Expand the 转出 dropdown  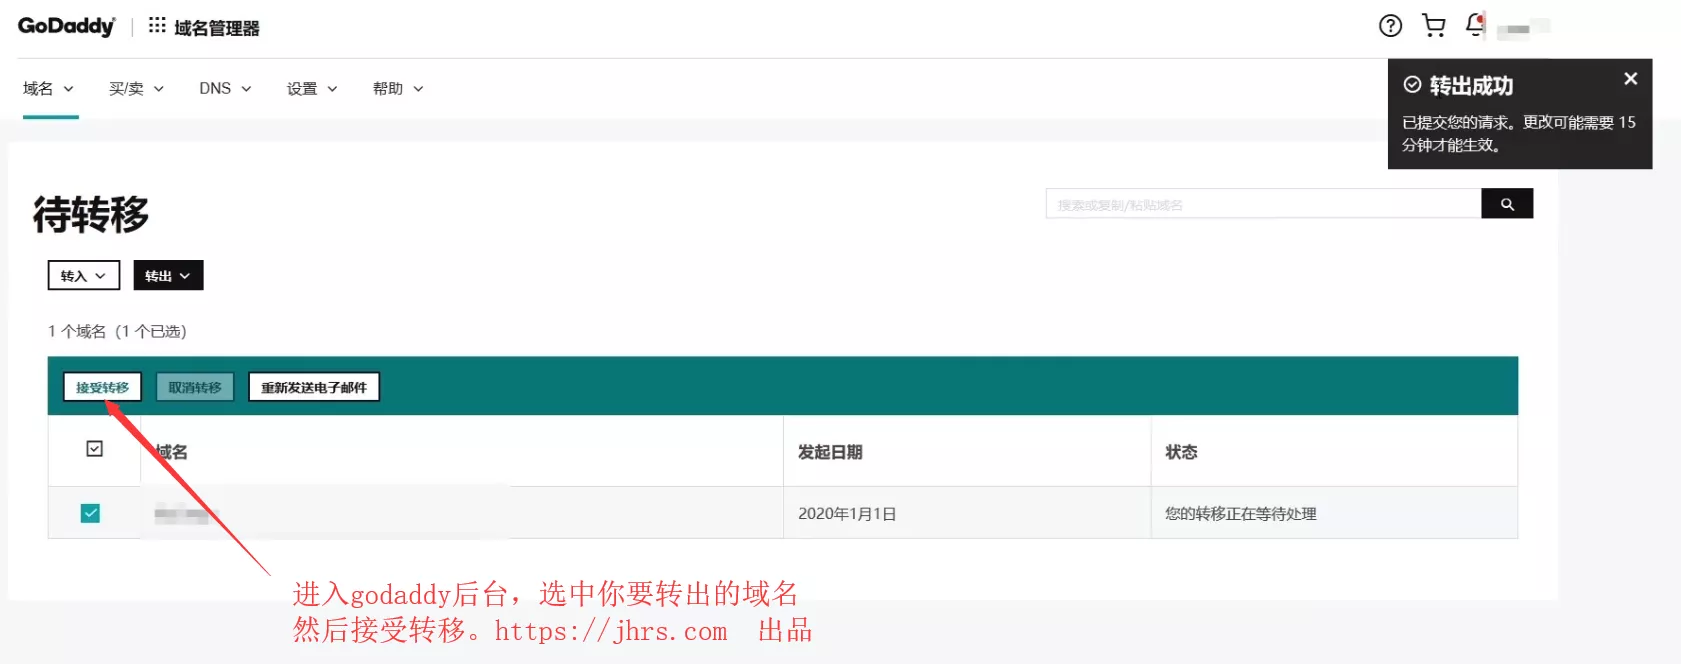point(168,275)
